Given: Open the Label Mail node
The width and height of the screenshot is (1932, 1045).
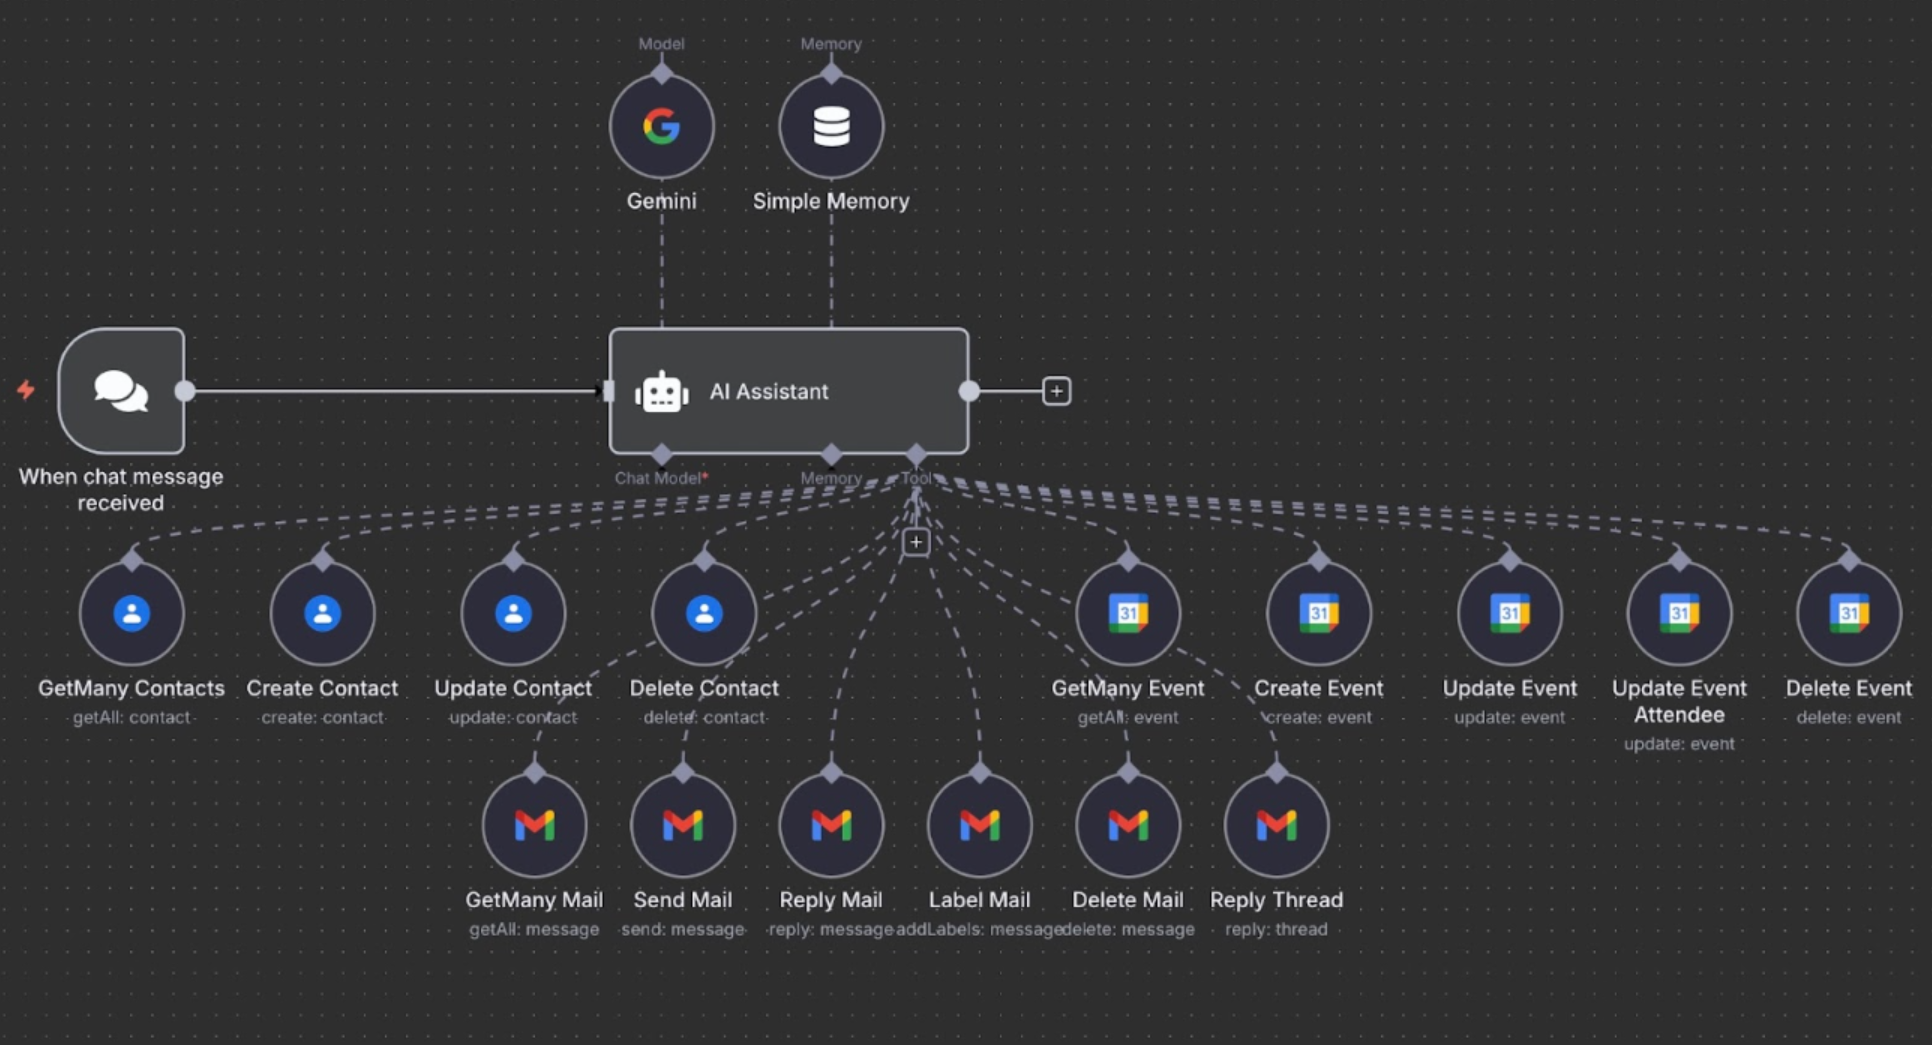Looking at the screenshot, I should 979,824.
